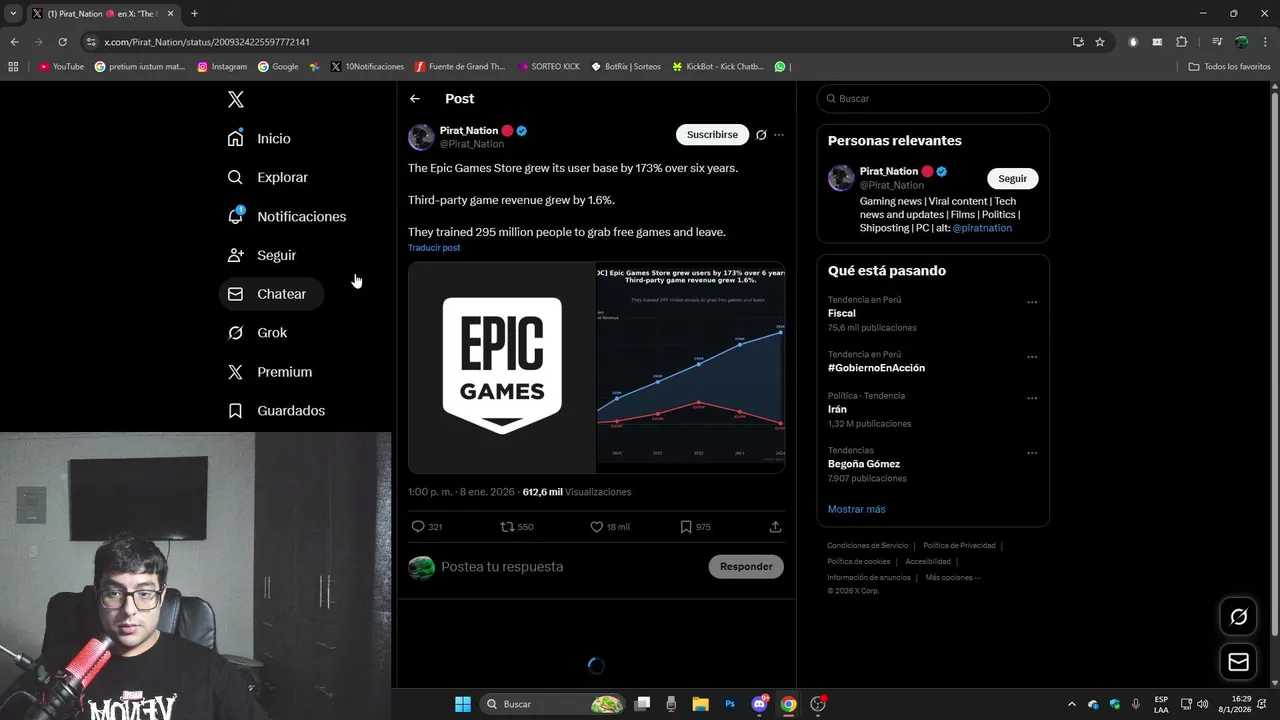The width and height of the screenshot is (1280, 720).
Task: Open Todos los favoritos folder
Action: (x=1229, y=67)
